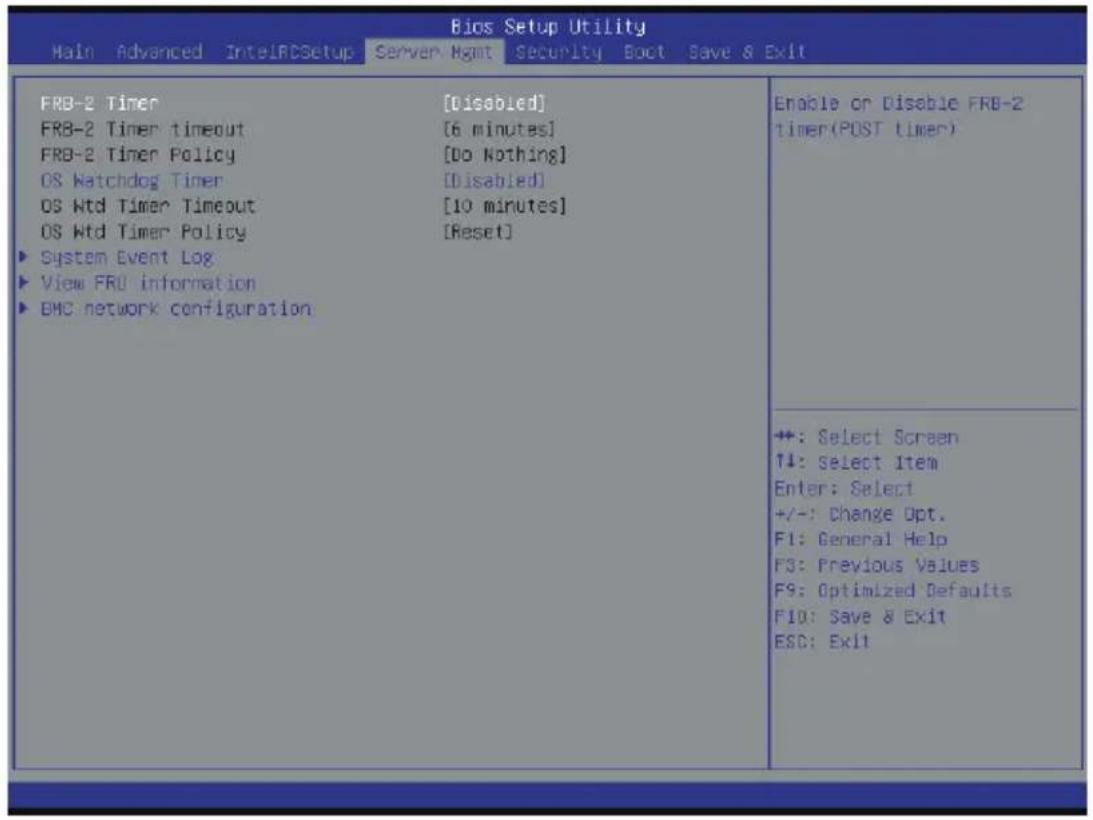Image resolution: width=1093 pixels, height=820 pixels.
Task: Click the 'F1: General Help' hint
Action: click(861, 540)
